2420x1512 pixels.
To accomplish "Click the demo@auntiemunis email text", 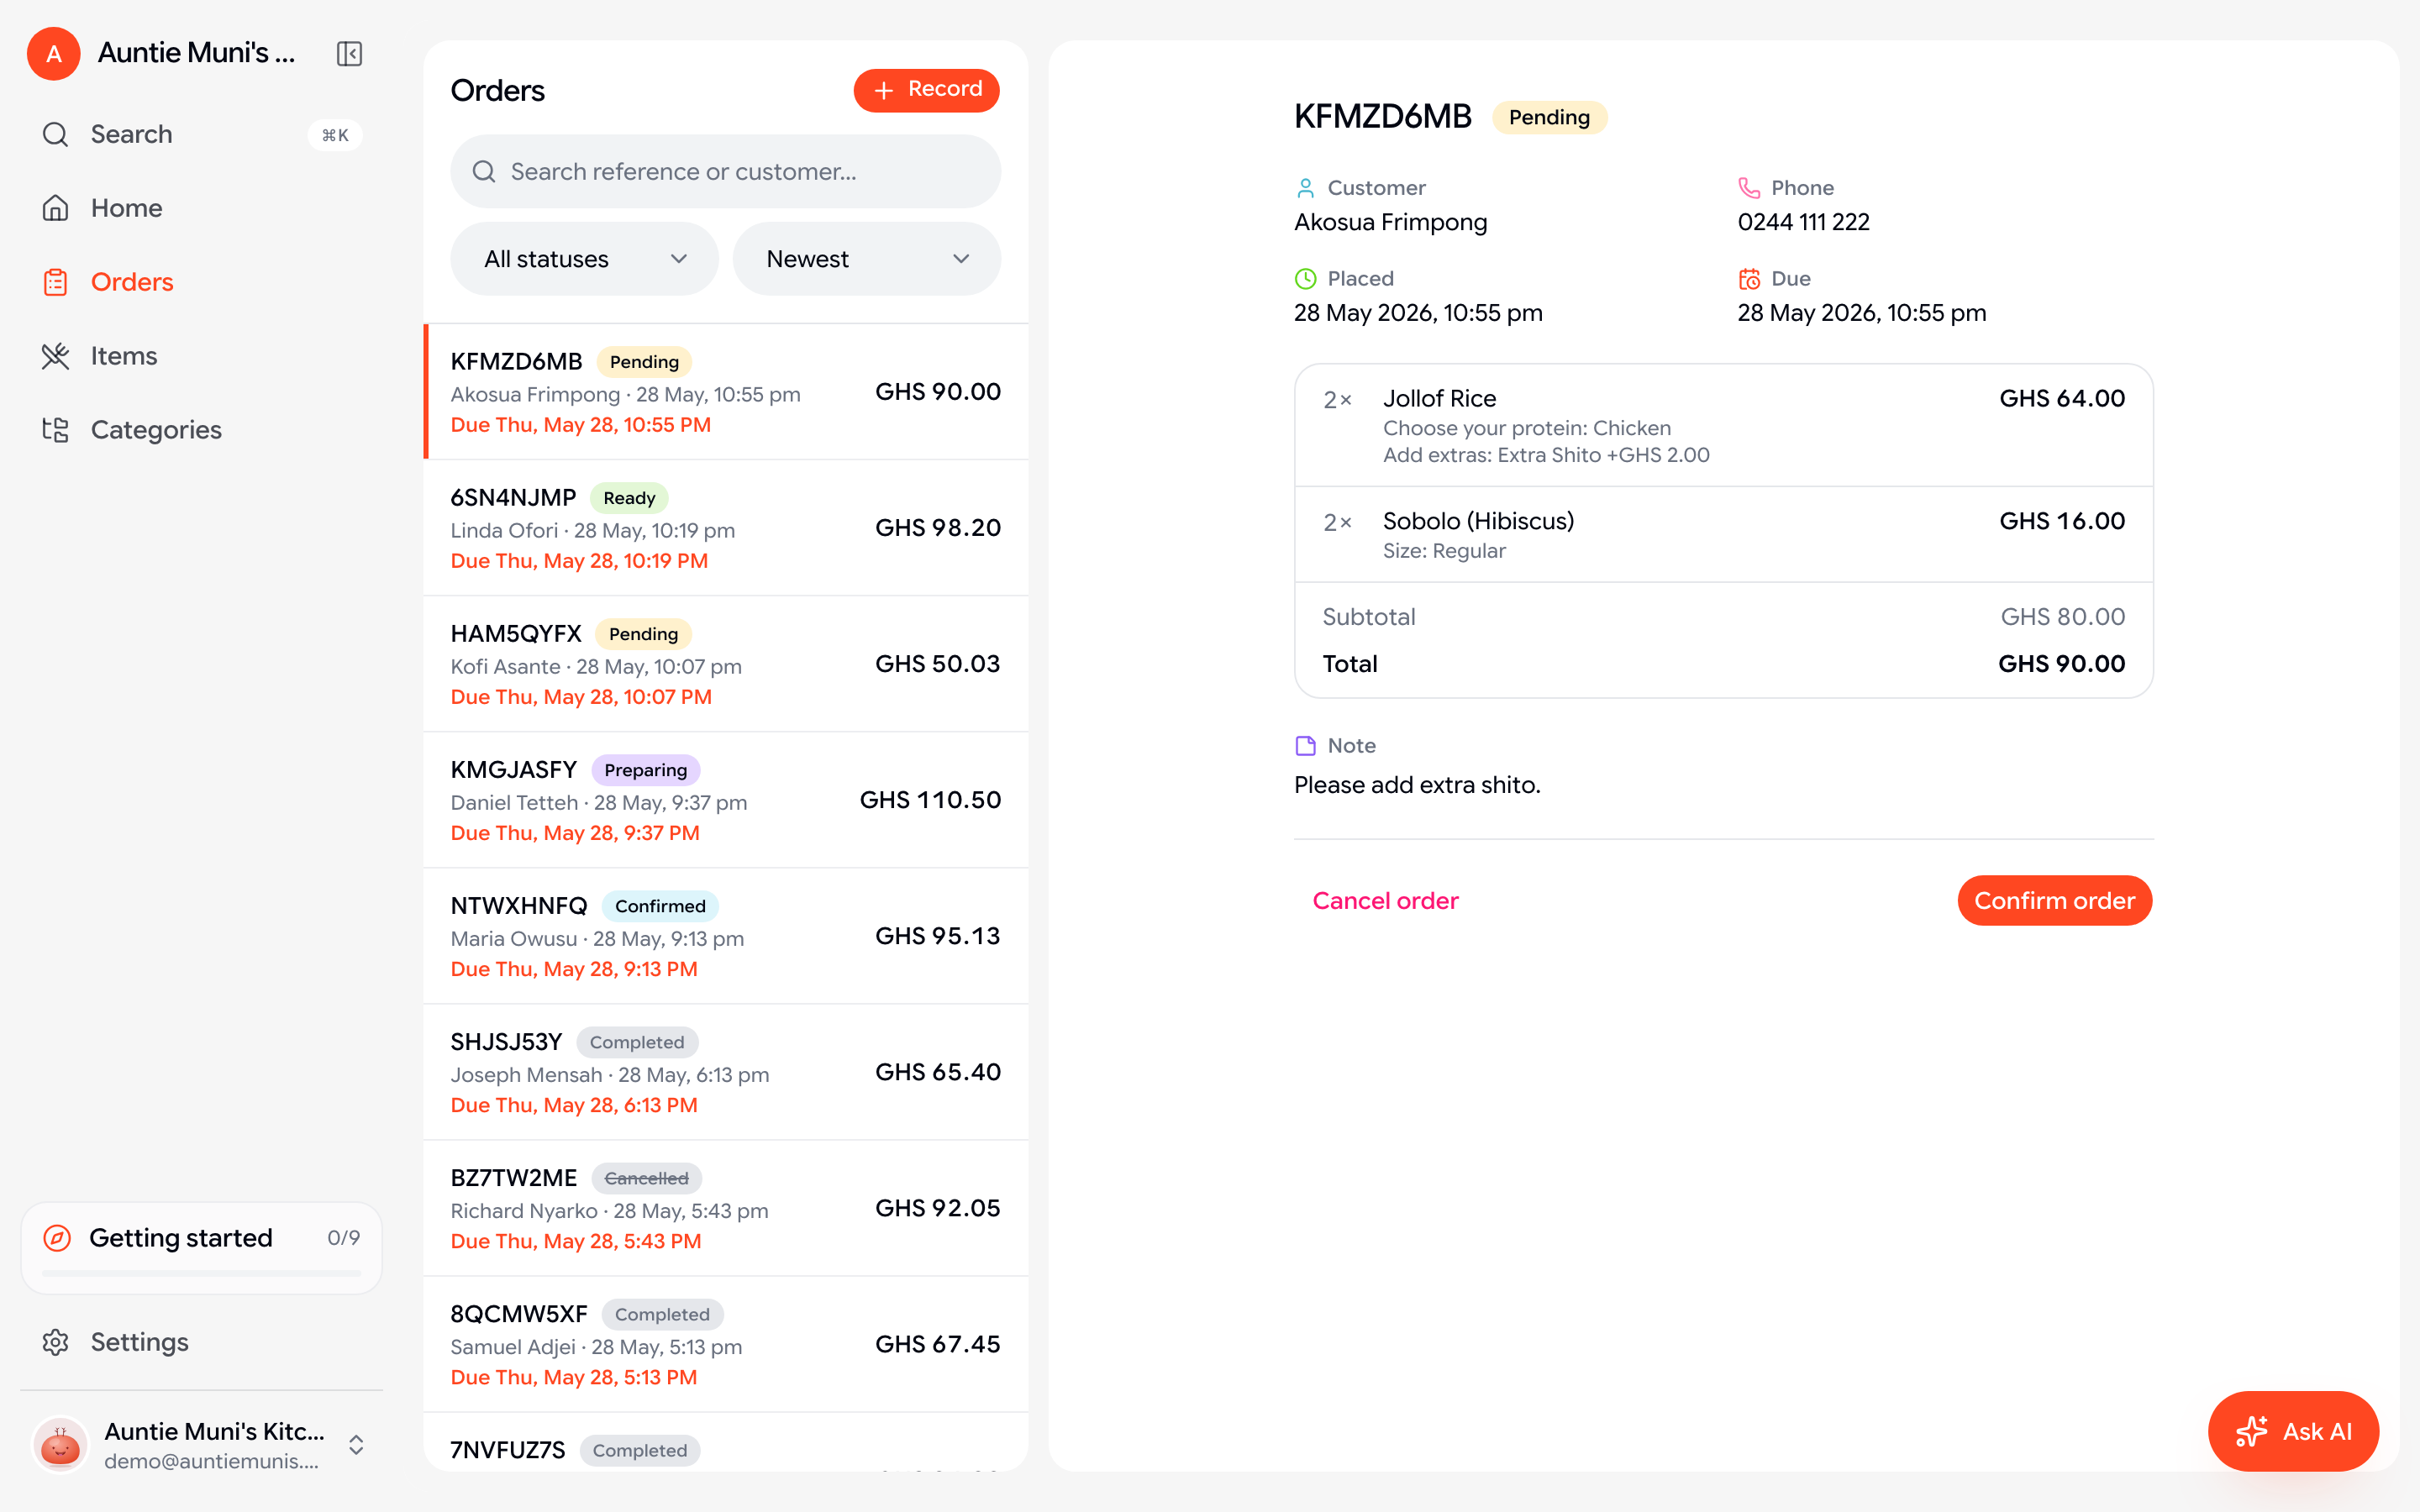I will [212, 1461].
